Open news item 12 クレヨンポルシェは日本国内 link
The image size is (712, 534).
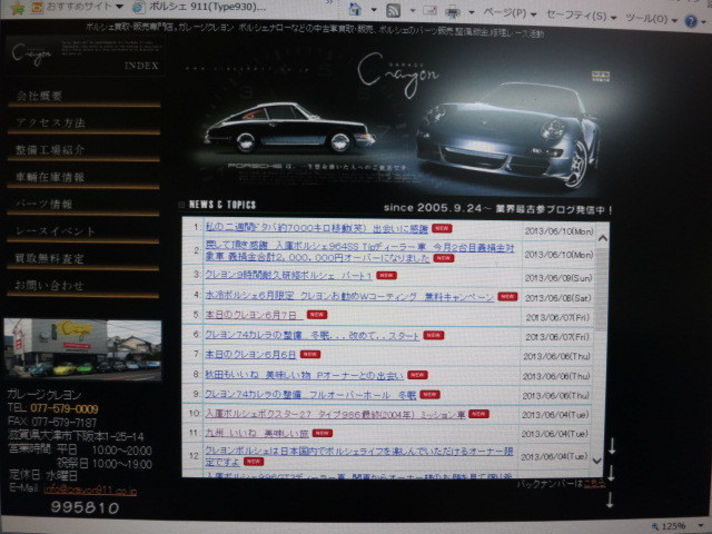359,456
